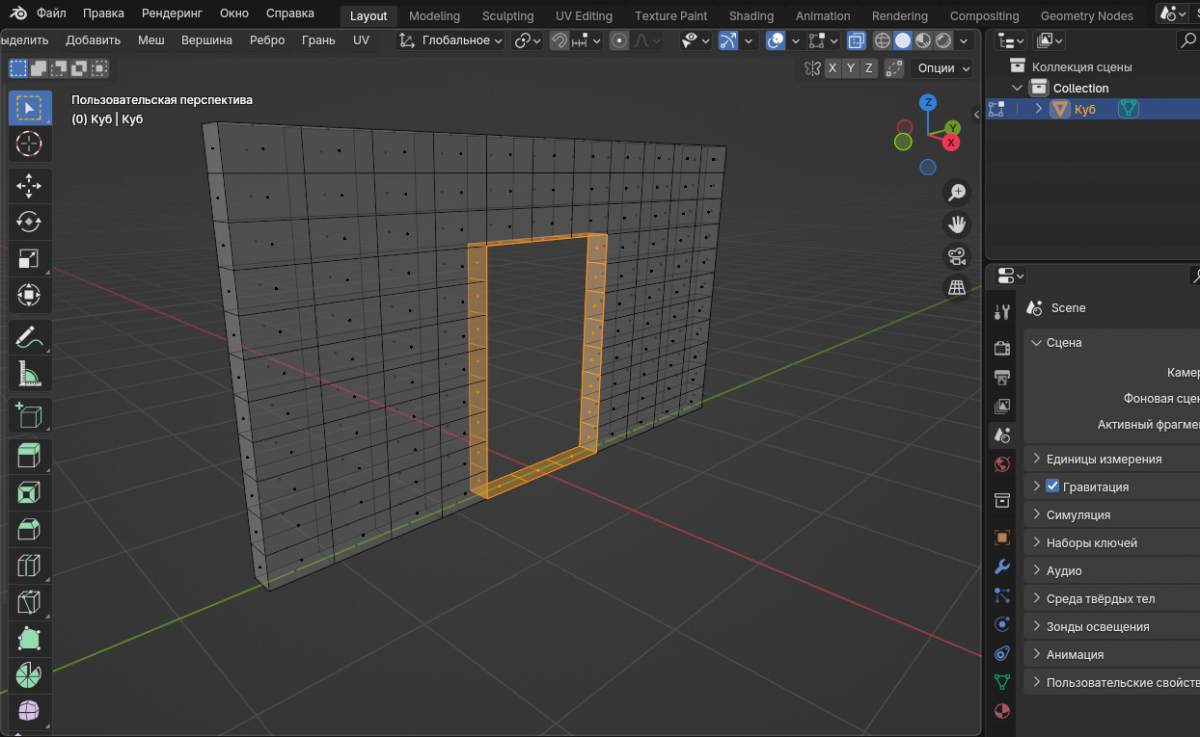
Task: Pick the Loop Cut tool
Action: [x=29, y=567]
